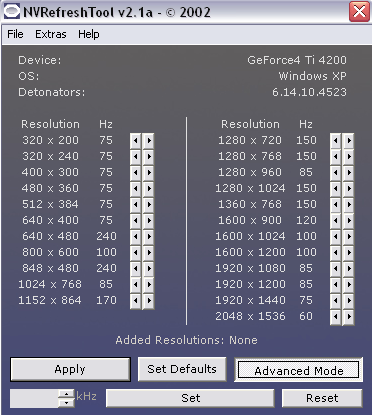This screenshot has width=372, height=415.
Task: Decrease Hz for 480 x 360
Action: tap(135, 189)
